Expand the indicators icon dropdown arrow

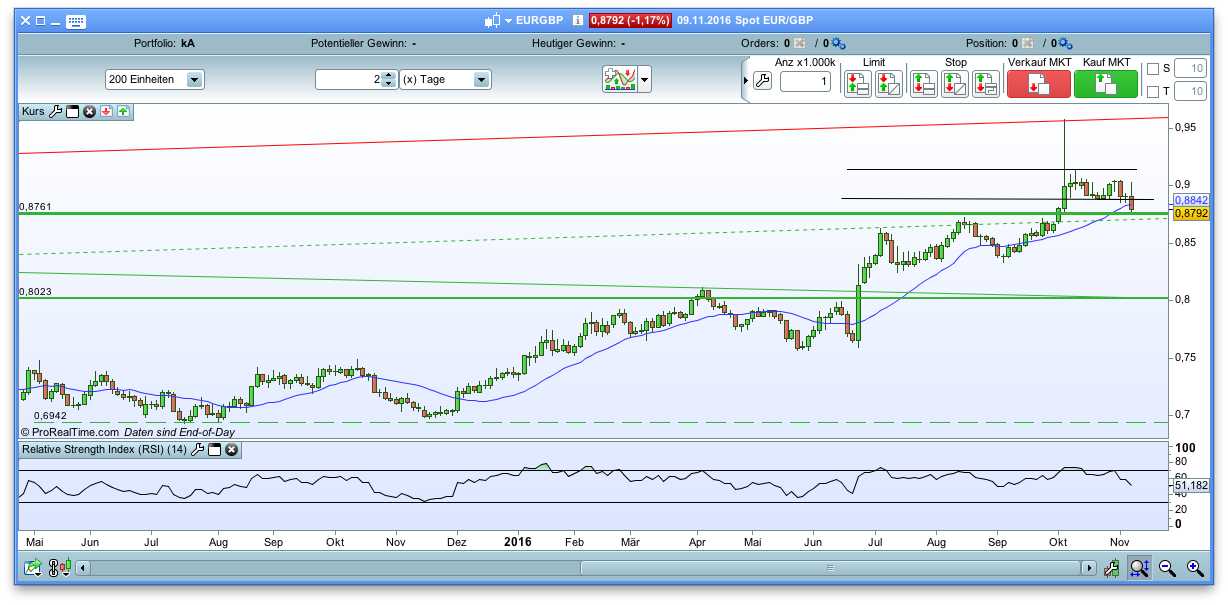click(645, 80)
